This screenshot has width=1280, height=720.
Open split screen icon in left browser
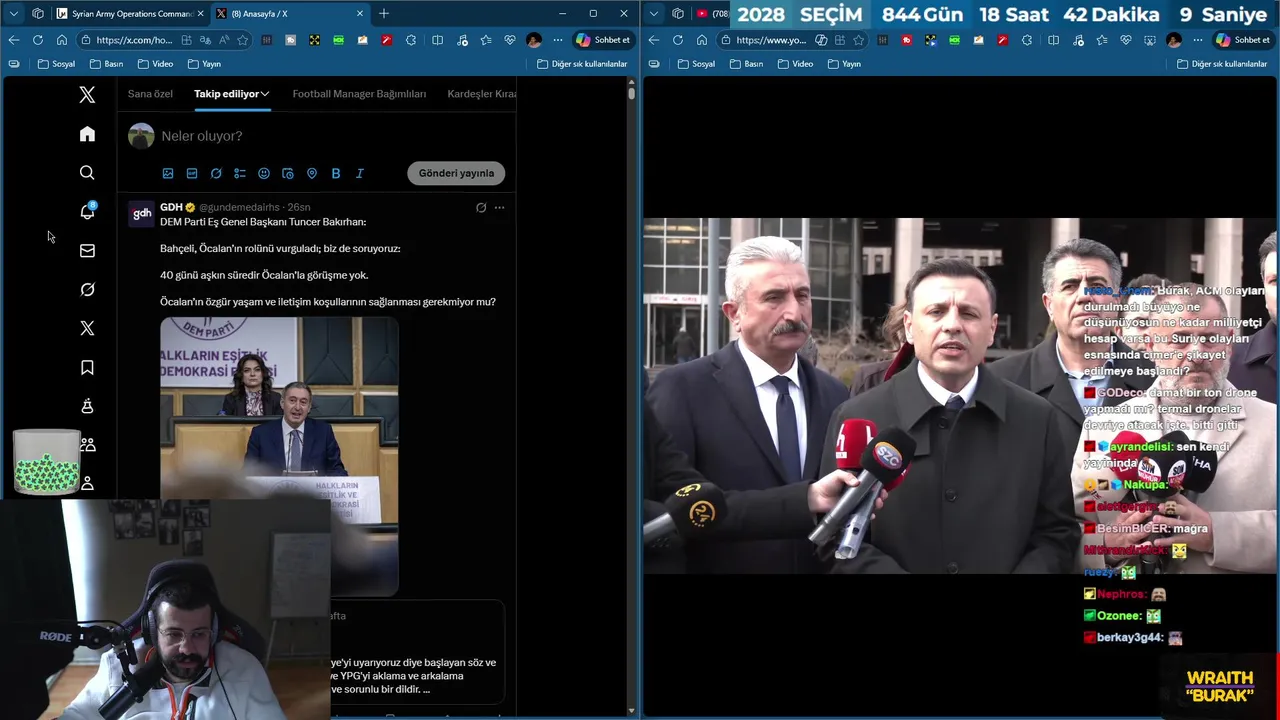pyautogui.click(x=437, y=40)
